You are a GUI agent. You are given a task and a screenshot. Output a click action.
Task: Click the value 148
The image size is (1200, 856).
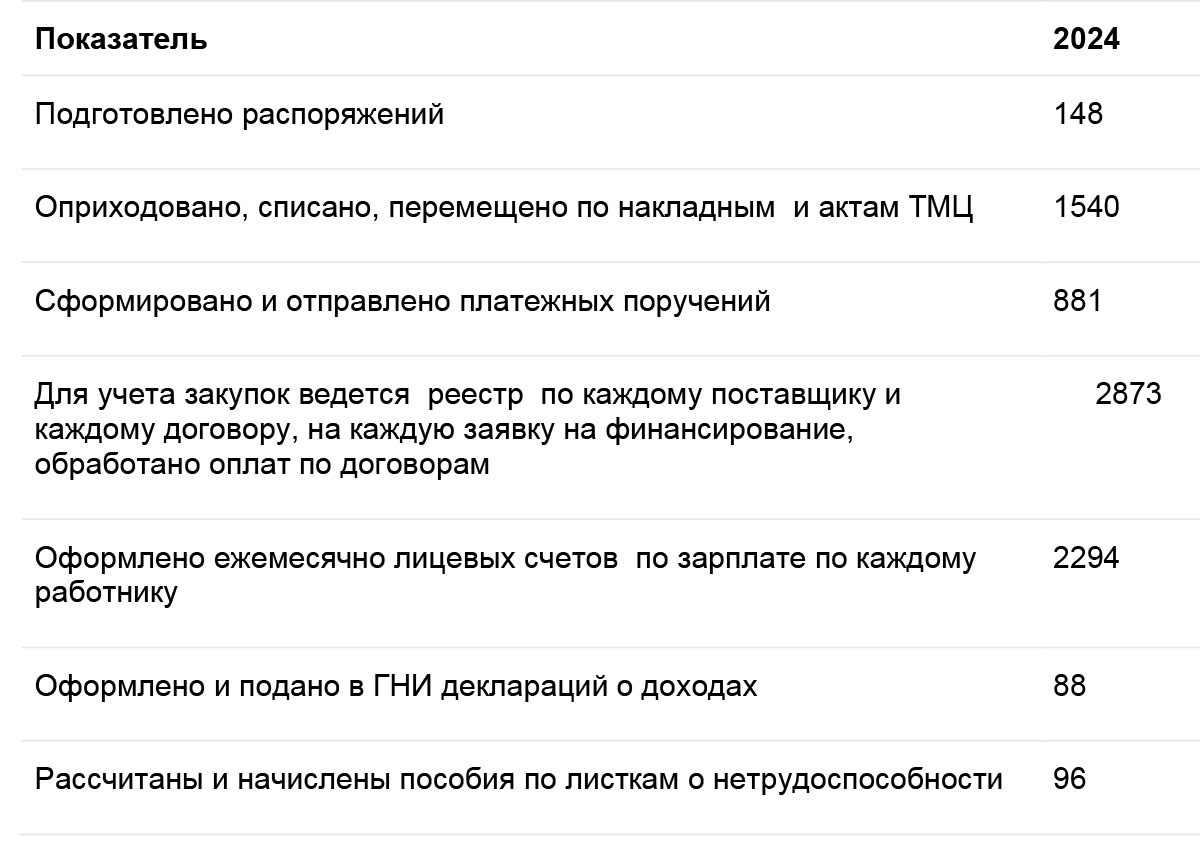(1078, 114)
